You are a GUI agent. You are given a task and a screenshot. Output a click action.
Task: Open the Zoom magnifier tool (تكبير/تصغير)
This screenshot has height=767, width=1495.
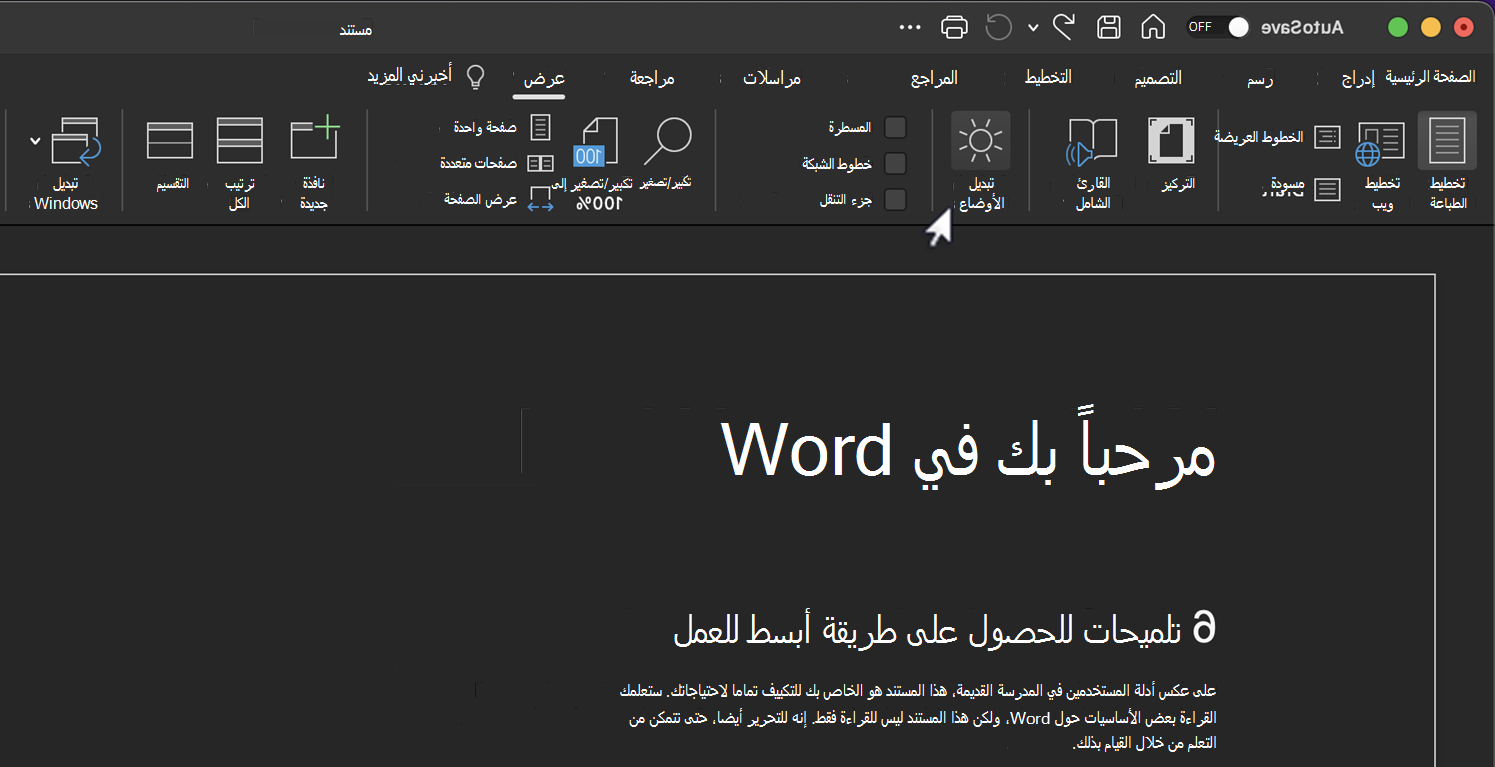[668, 152]
